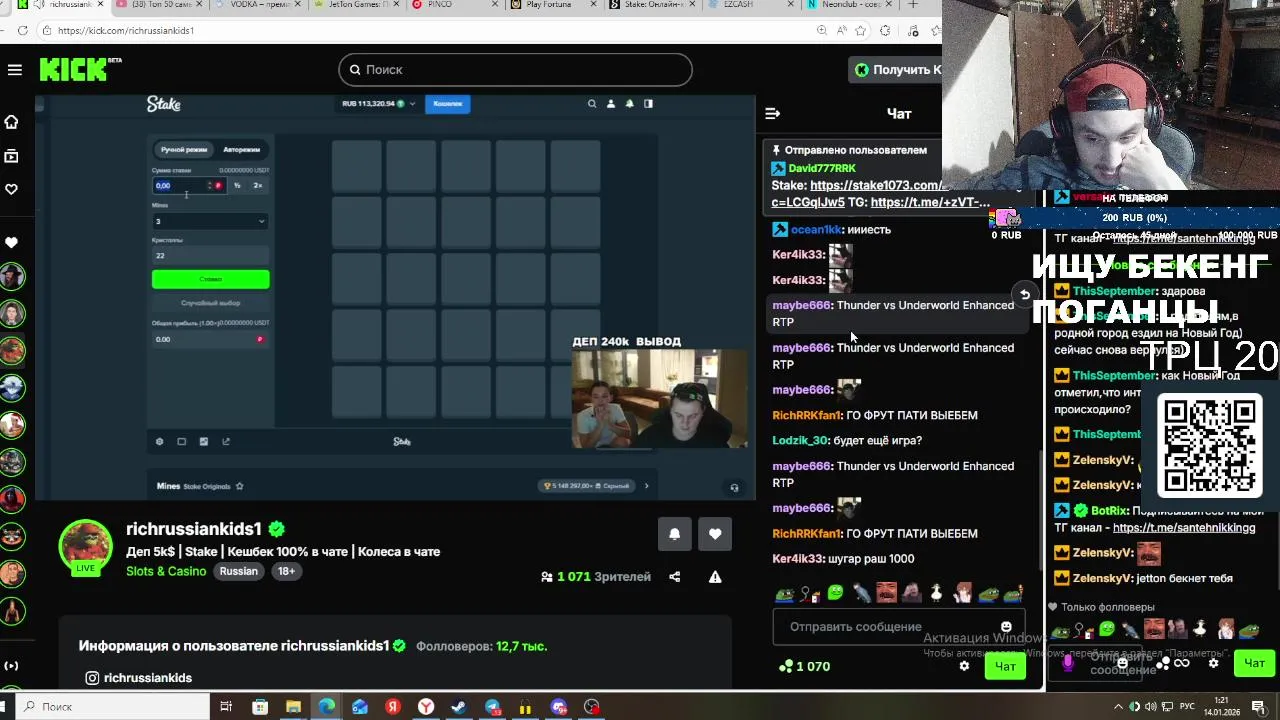1280x720 pixels.
Task: Open the Stake search magnifier icon
Action: tap(592, 104)
